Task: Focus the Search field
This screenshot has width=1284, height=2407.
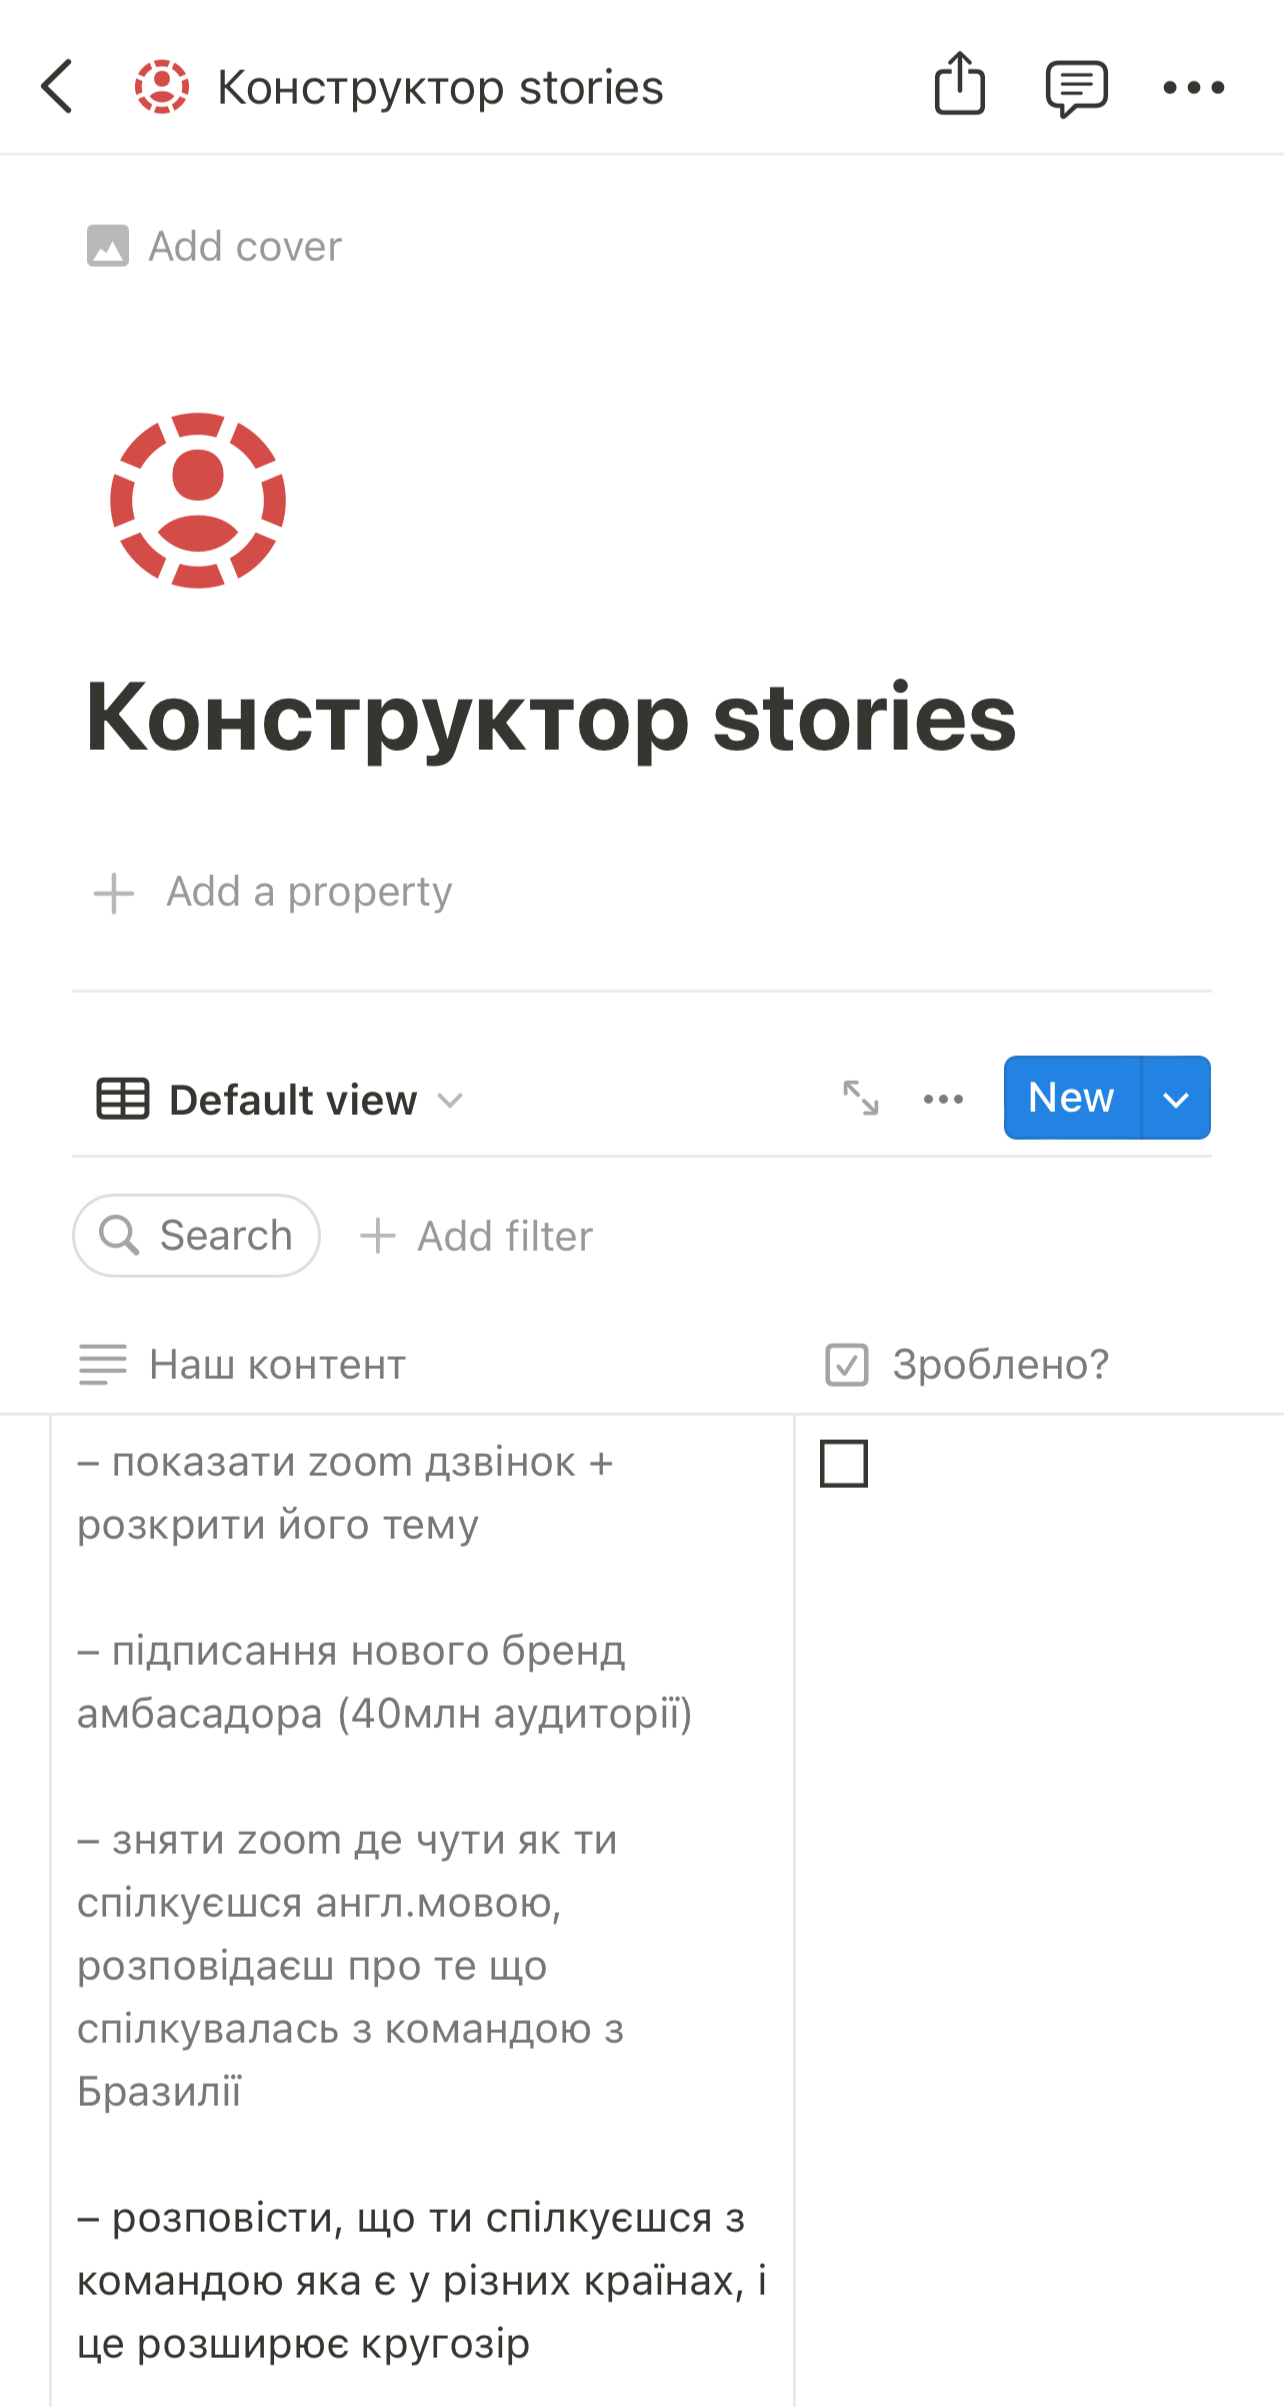Action: pyautogui.click(x=197, y=1235)
